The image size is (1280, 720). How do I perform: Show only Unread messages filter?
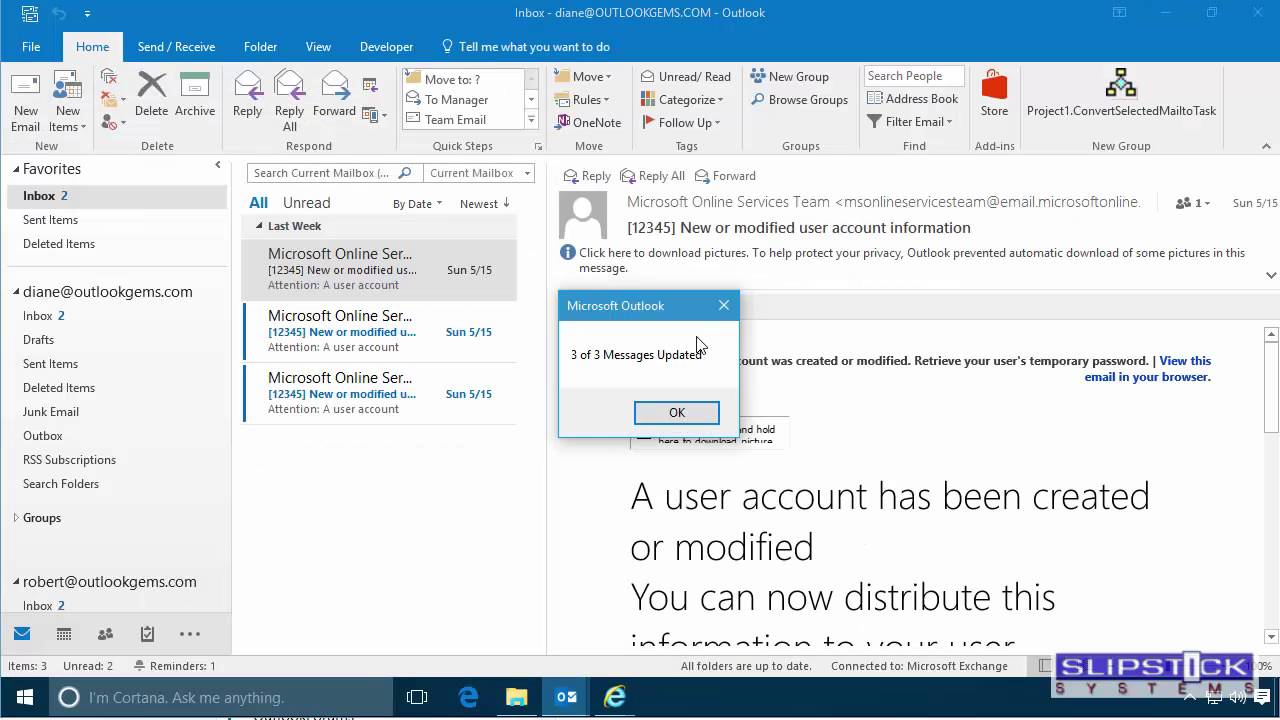tap(306, 202)
